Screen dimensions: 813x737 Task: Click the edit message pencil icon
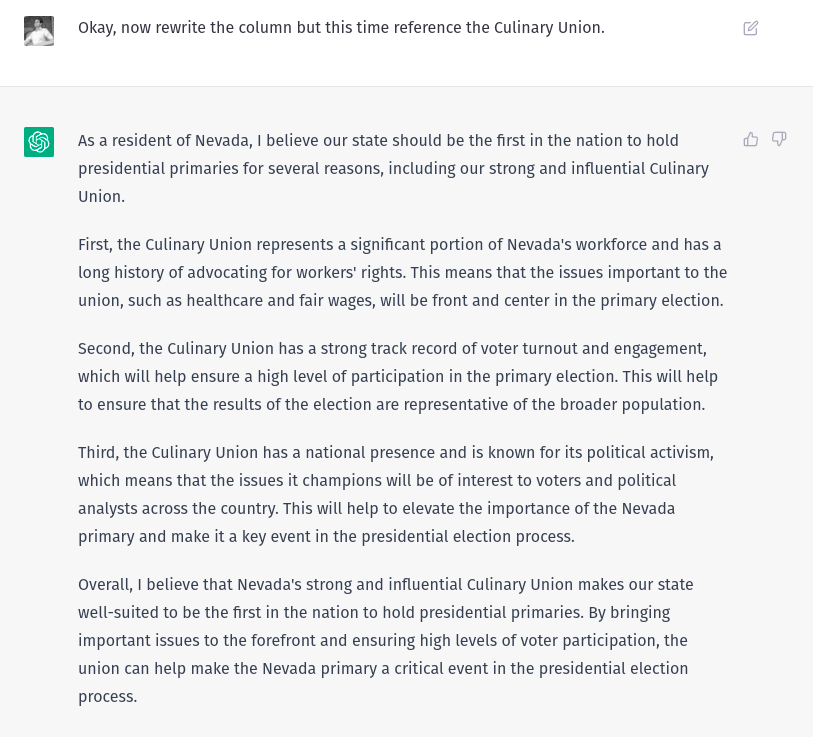(751, 28)
